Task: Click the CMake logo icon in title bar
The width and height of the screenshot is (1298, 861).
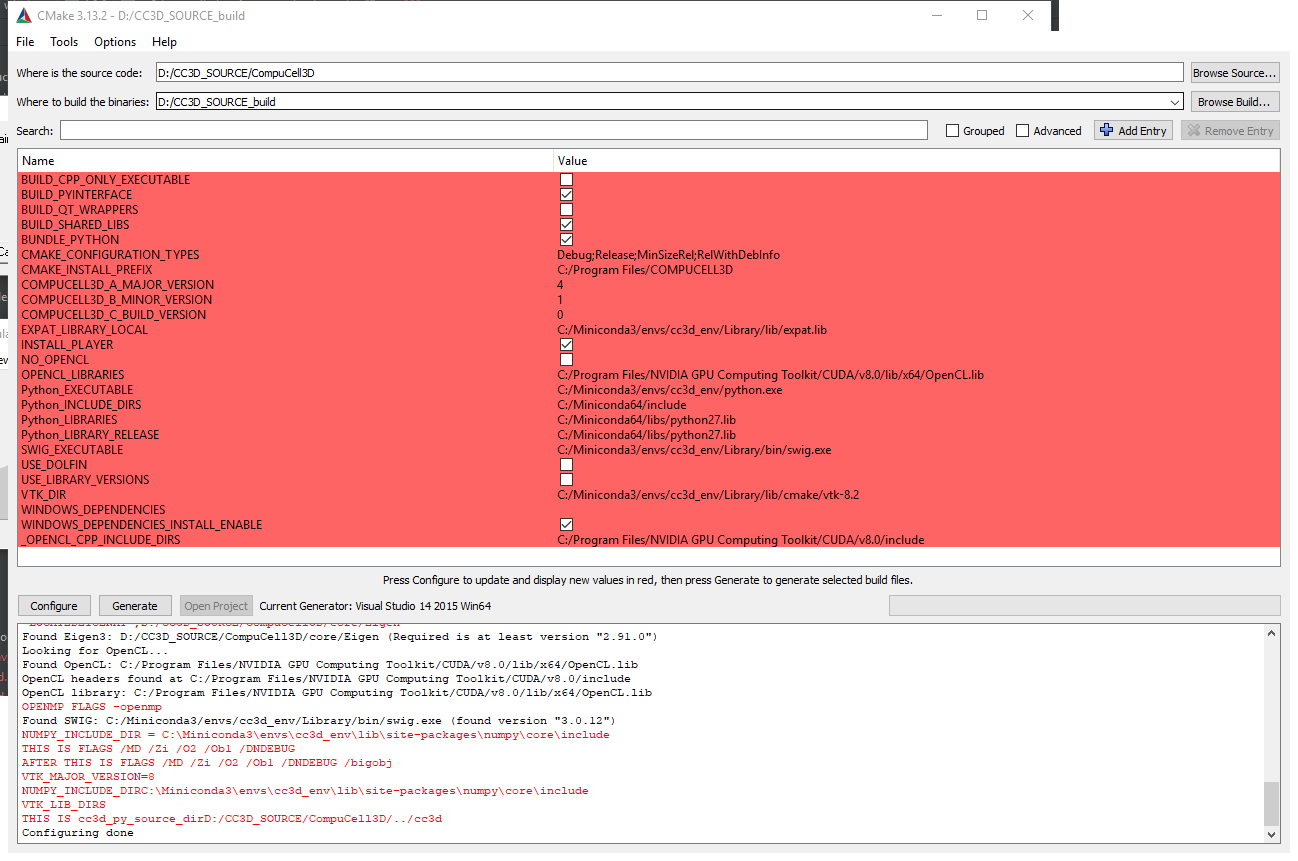Action: click(23, 15)
